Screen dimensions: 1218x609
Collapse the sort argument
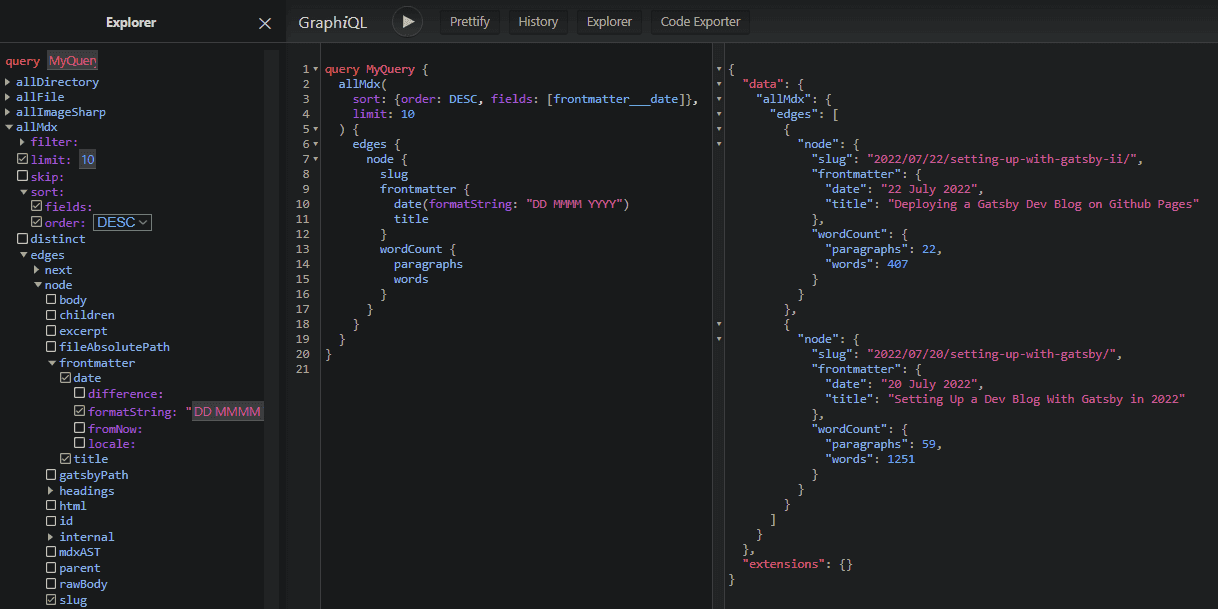click(23, 192)
